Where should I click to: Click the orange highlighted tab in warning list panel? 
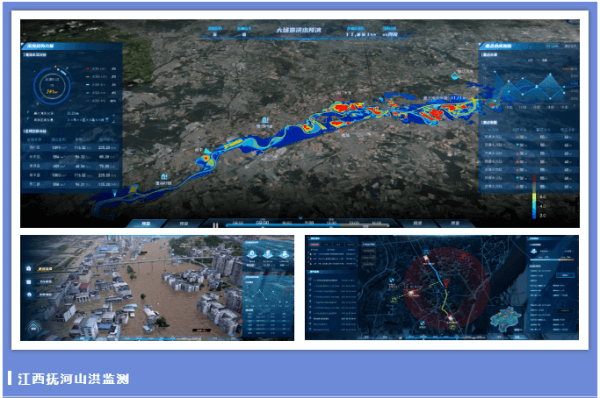(x=315, y=244)
